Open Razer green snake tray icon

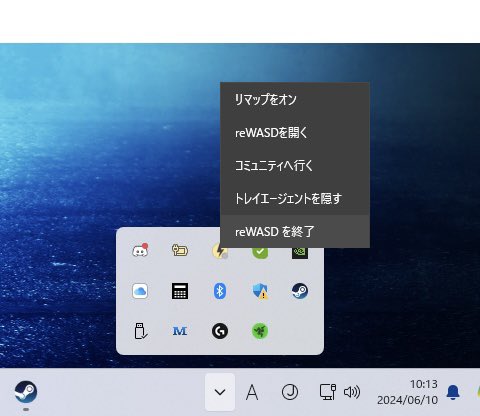pos(260,331)
